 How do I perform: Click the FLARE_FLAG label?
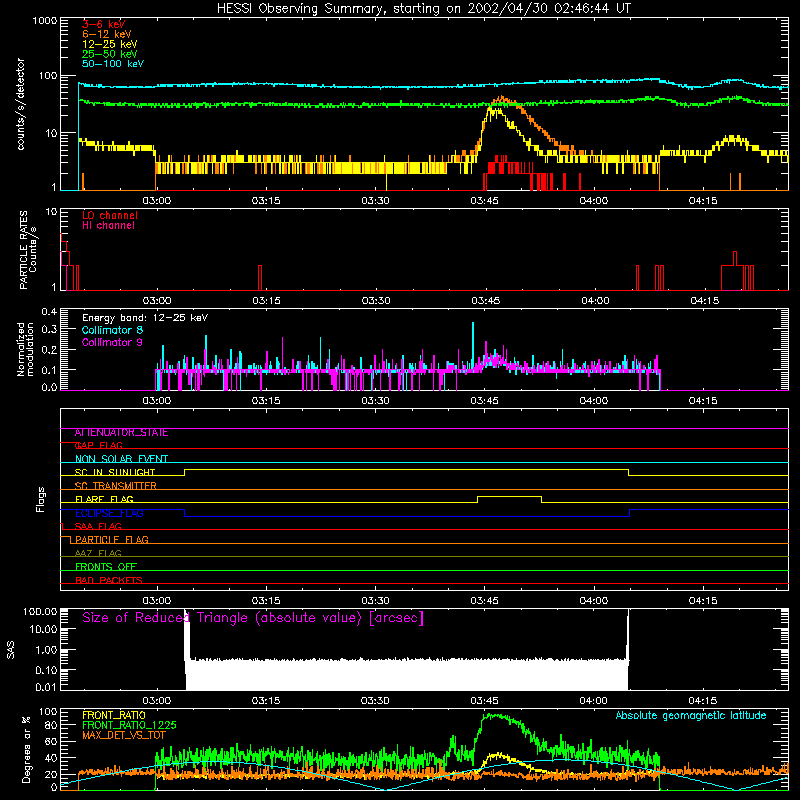(104, 499)
